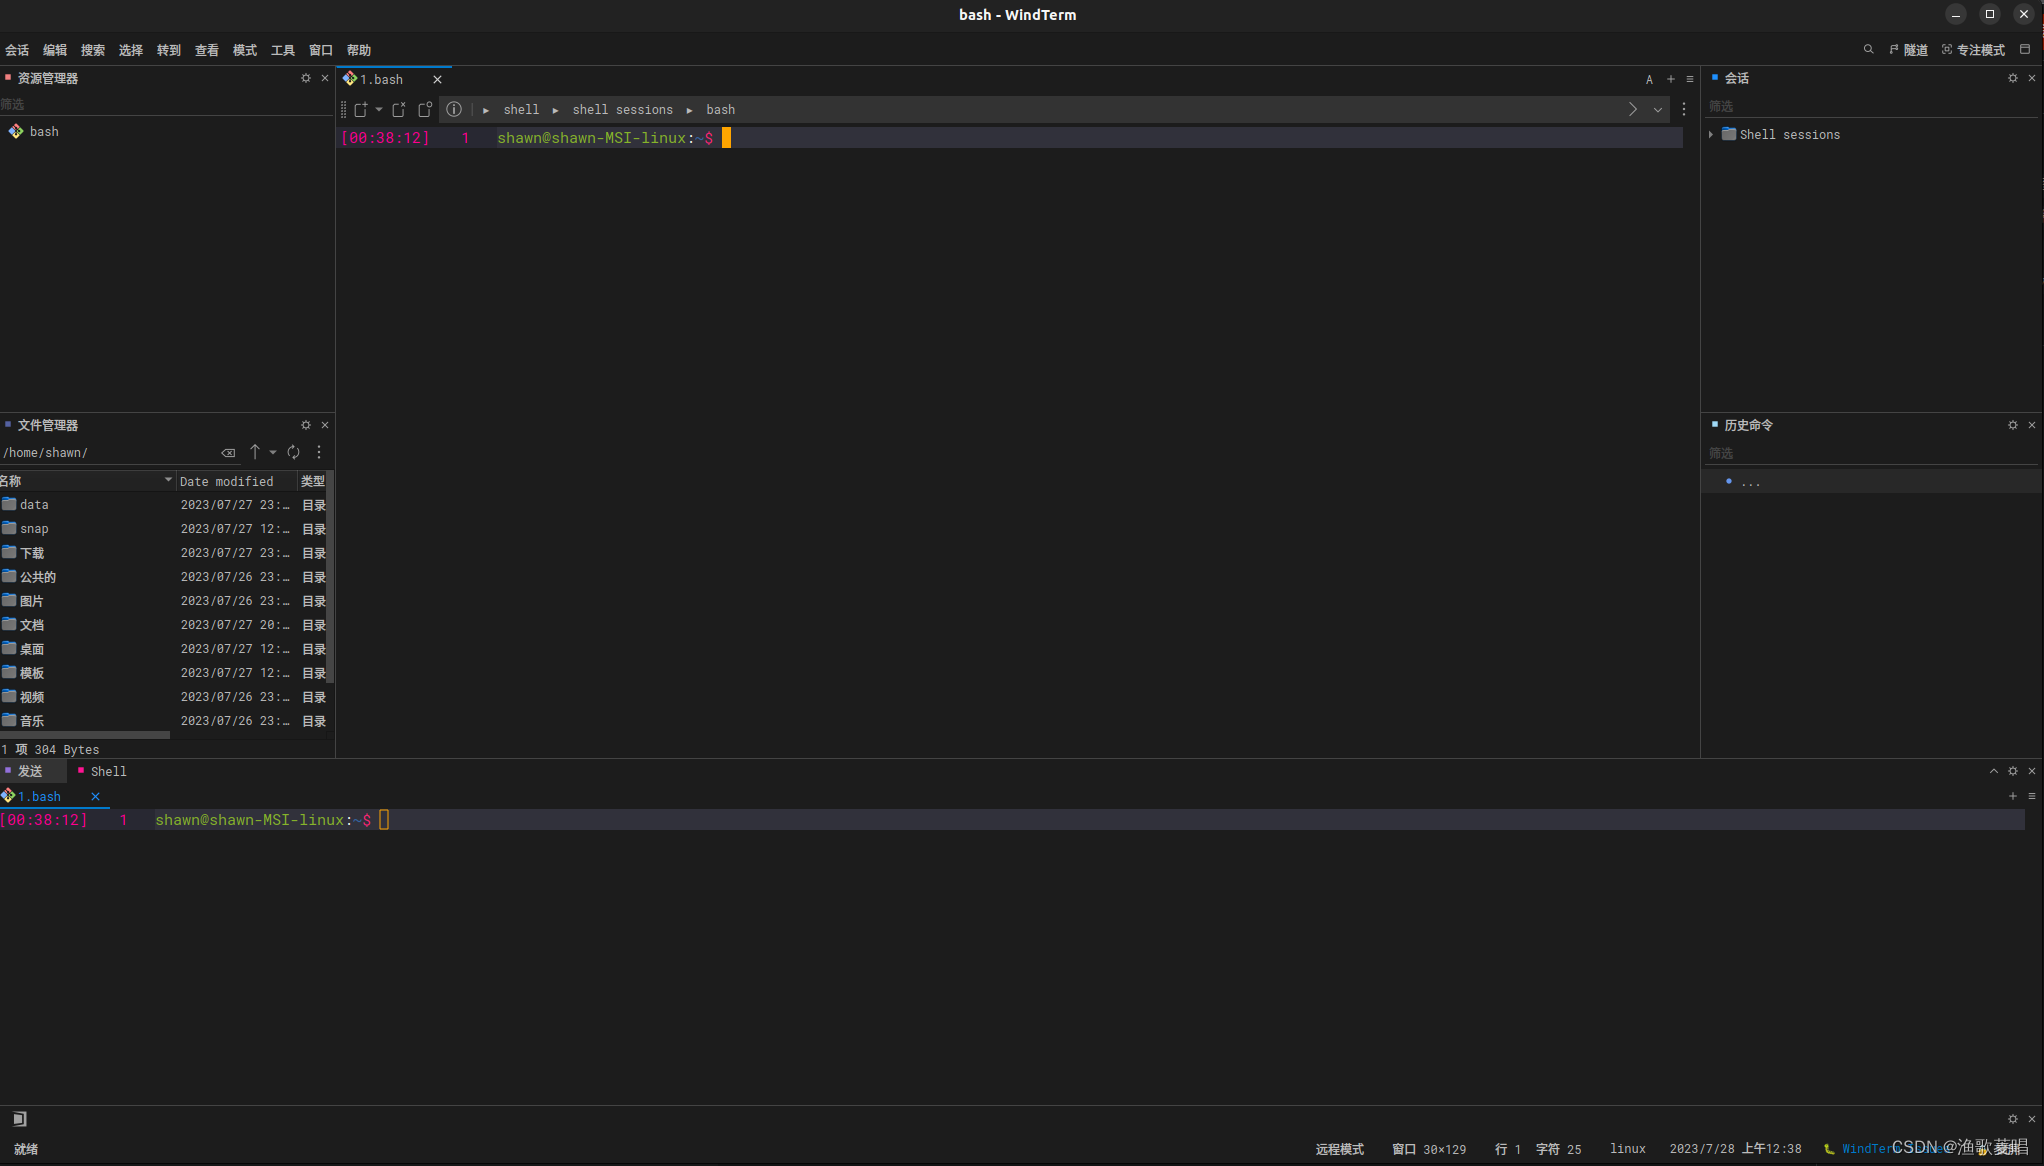
Task: Open the 下载 folder in file list
Action: (x=32, y=553)
